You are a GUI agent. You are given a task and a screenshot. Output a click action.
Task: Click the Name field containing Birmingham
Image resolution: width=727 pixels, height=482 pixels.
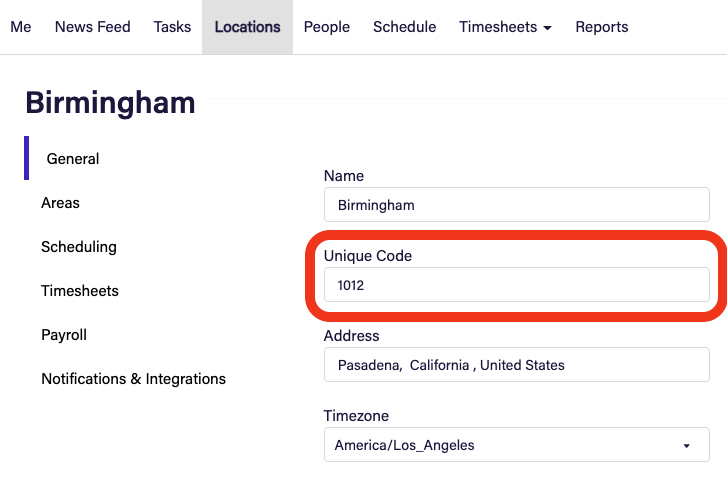tap(517, 205)
